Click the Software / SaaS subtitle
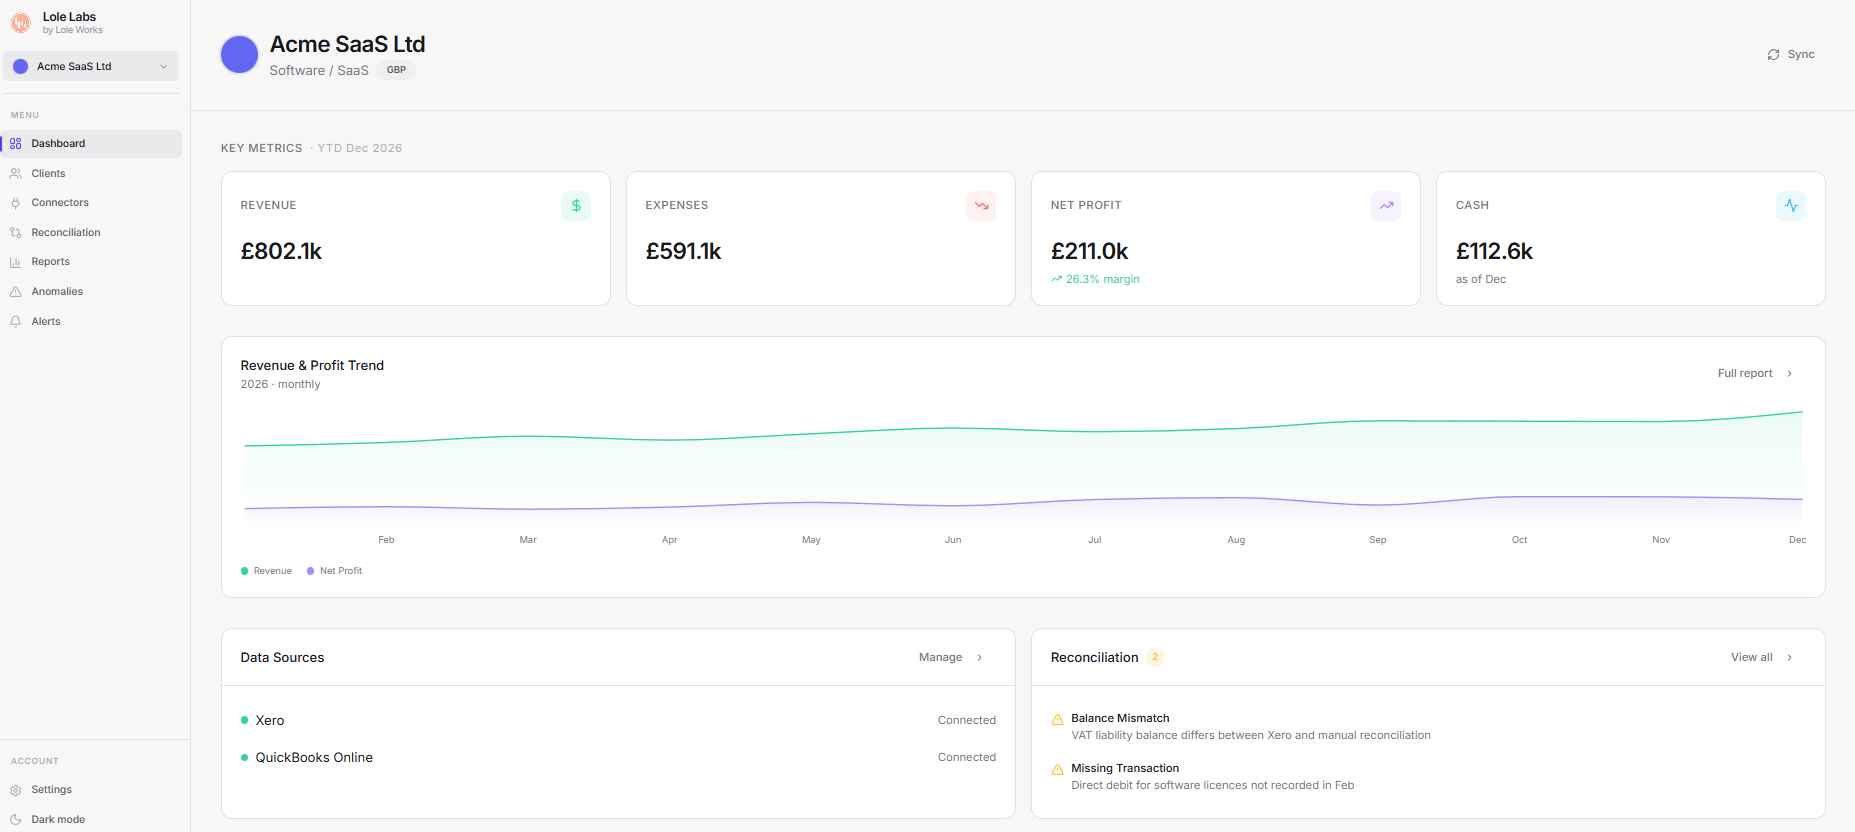Image resolution: width=1855 pixels, height=832 pixels. point(319,71)
